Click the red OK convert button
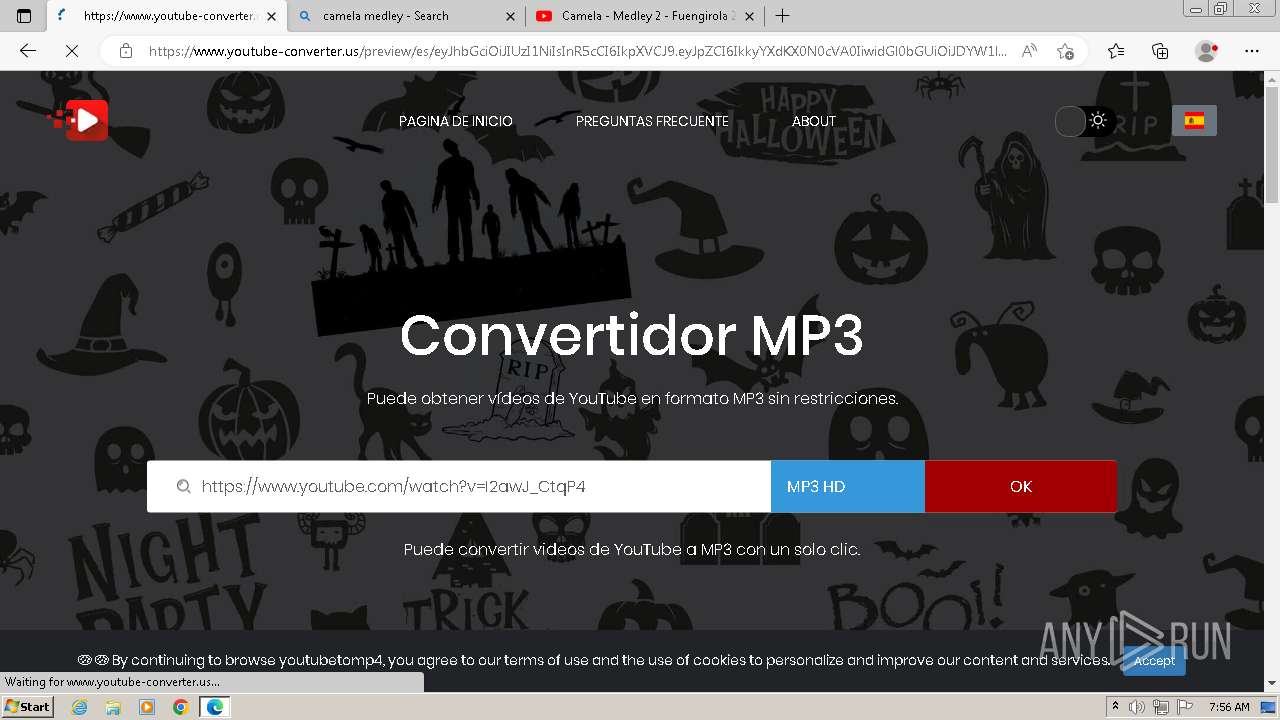The height and width of the screenshot is (720, 1280). [1020, 486]
